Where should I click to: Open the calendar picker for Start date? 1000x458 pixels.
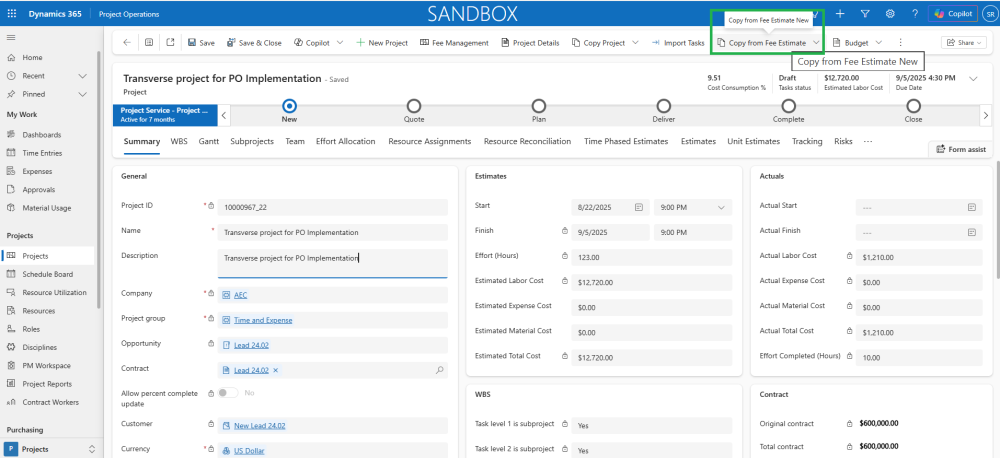coord(638,207)
